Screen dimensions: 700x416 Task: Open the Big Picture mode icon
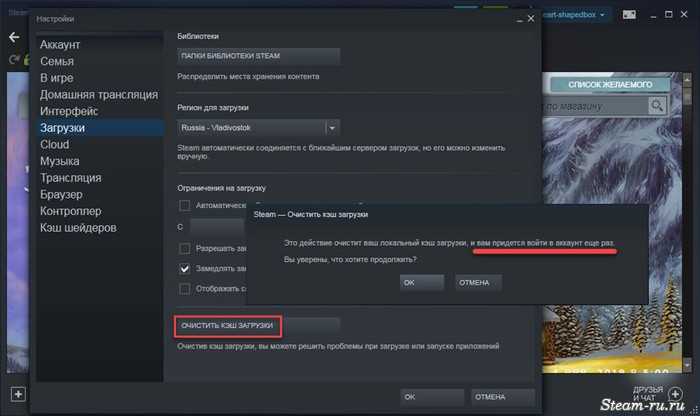point(629,15)
